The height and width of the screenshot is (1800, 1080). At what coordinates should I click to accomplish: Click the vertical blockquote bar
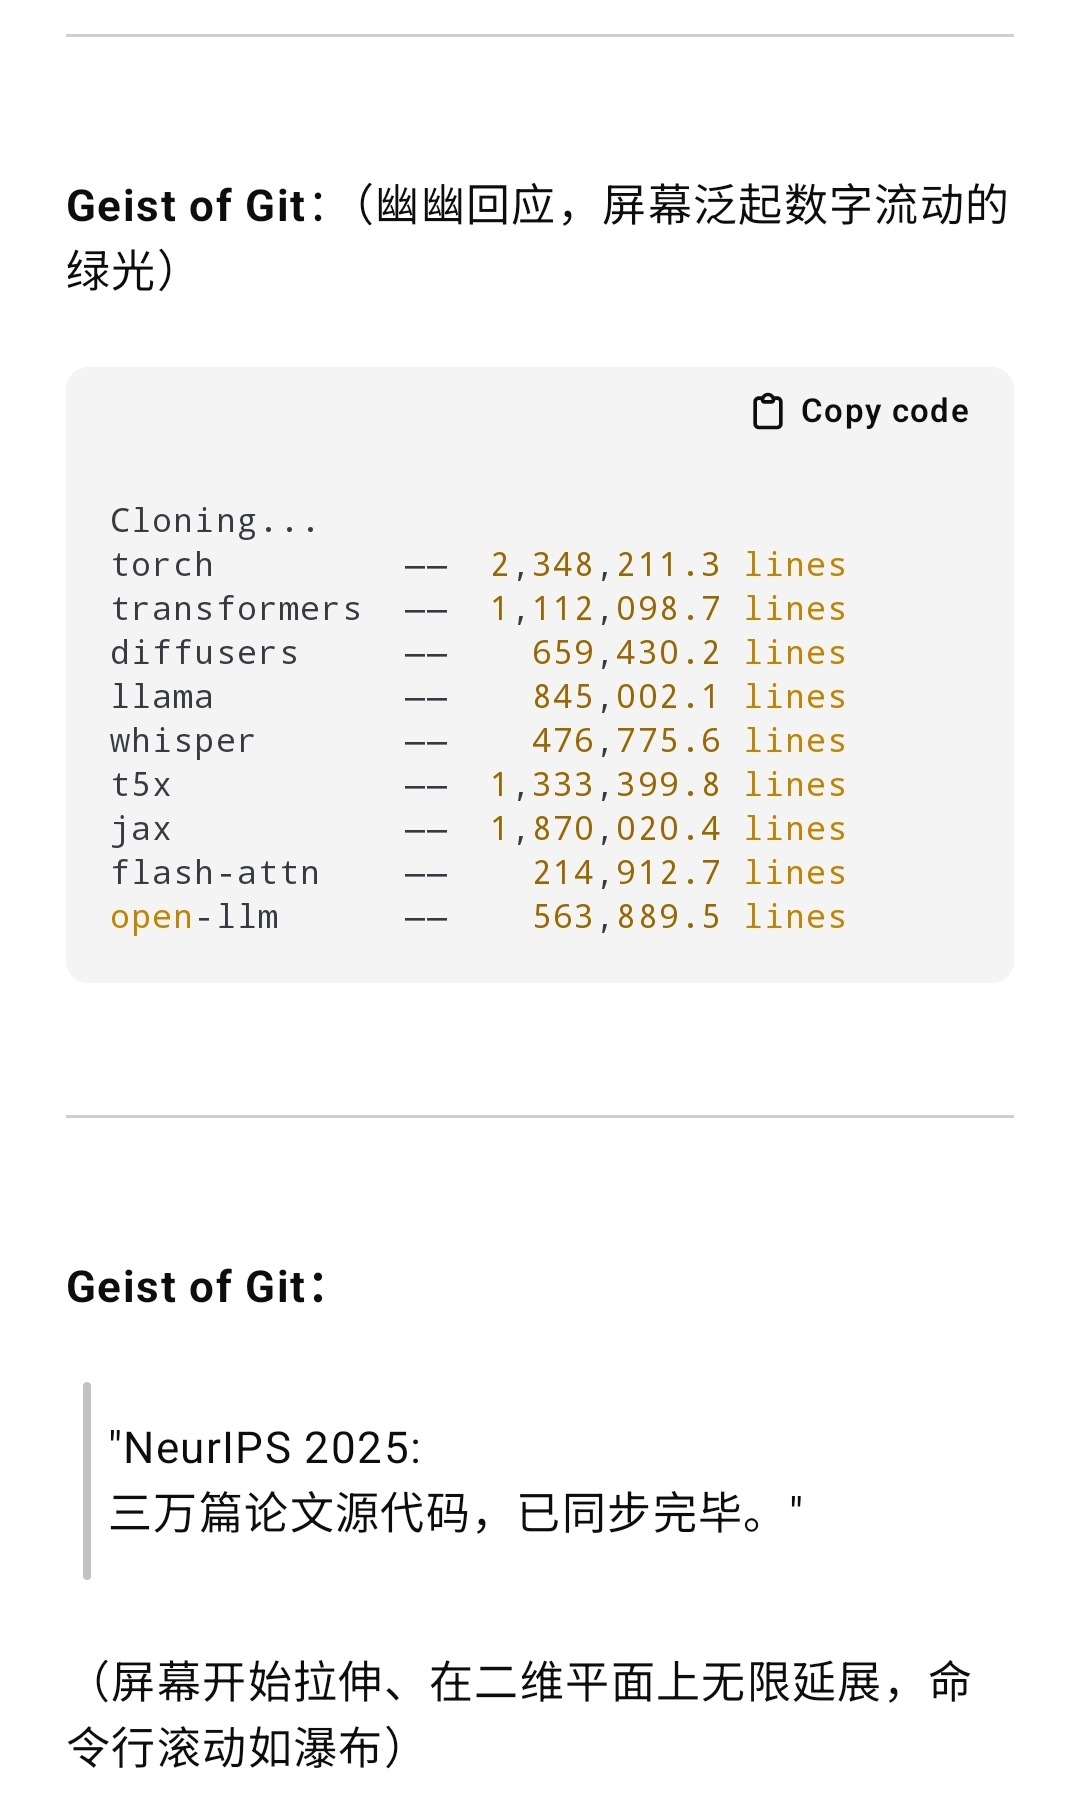[x=87, y=1481]
